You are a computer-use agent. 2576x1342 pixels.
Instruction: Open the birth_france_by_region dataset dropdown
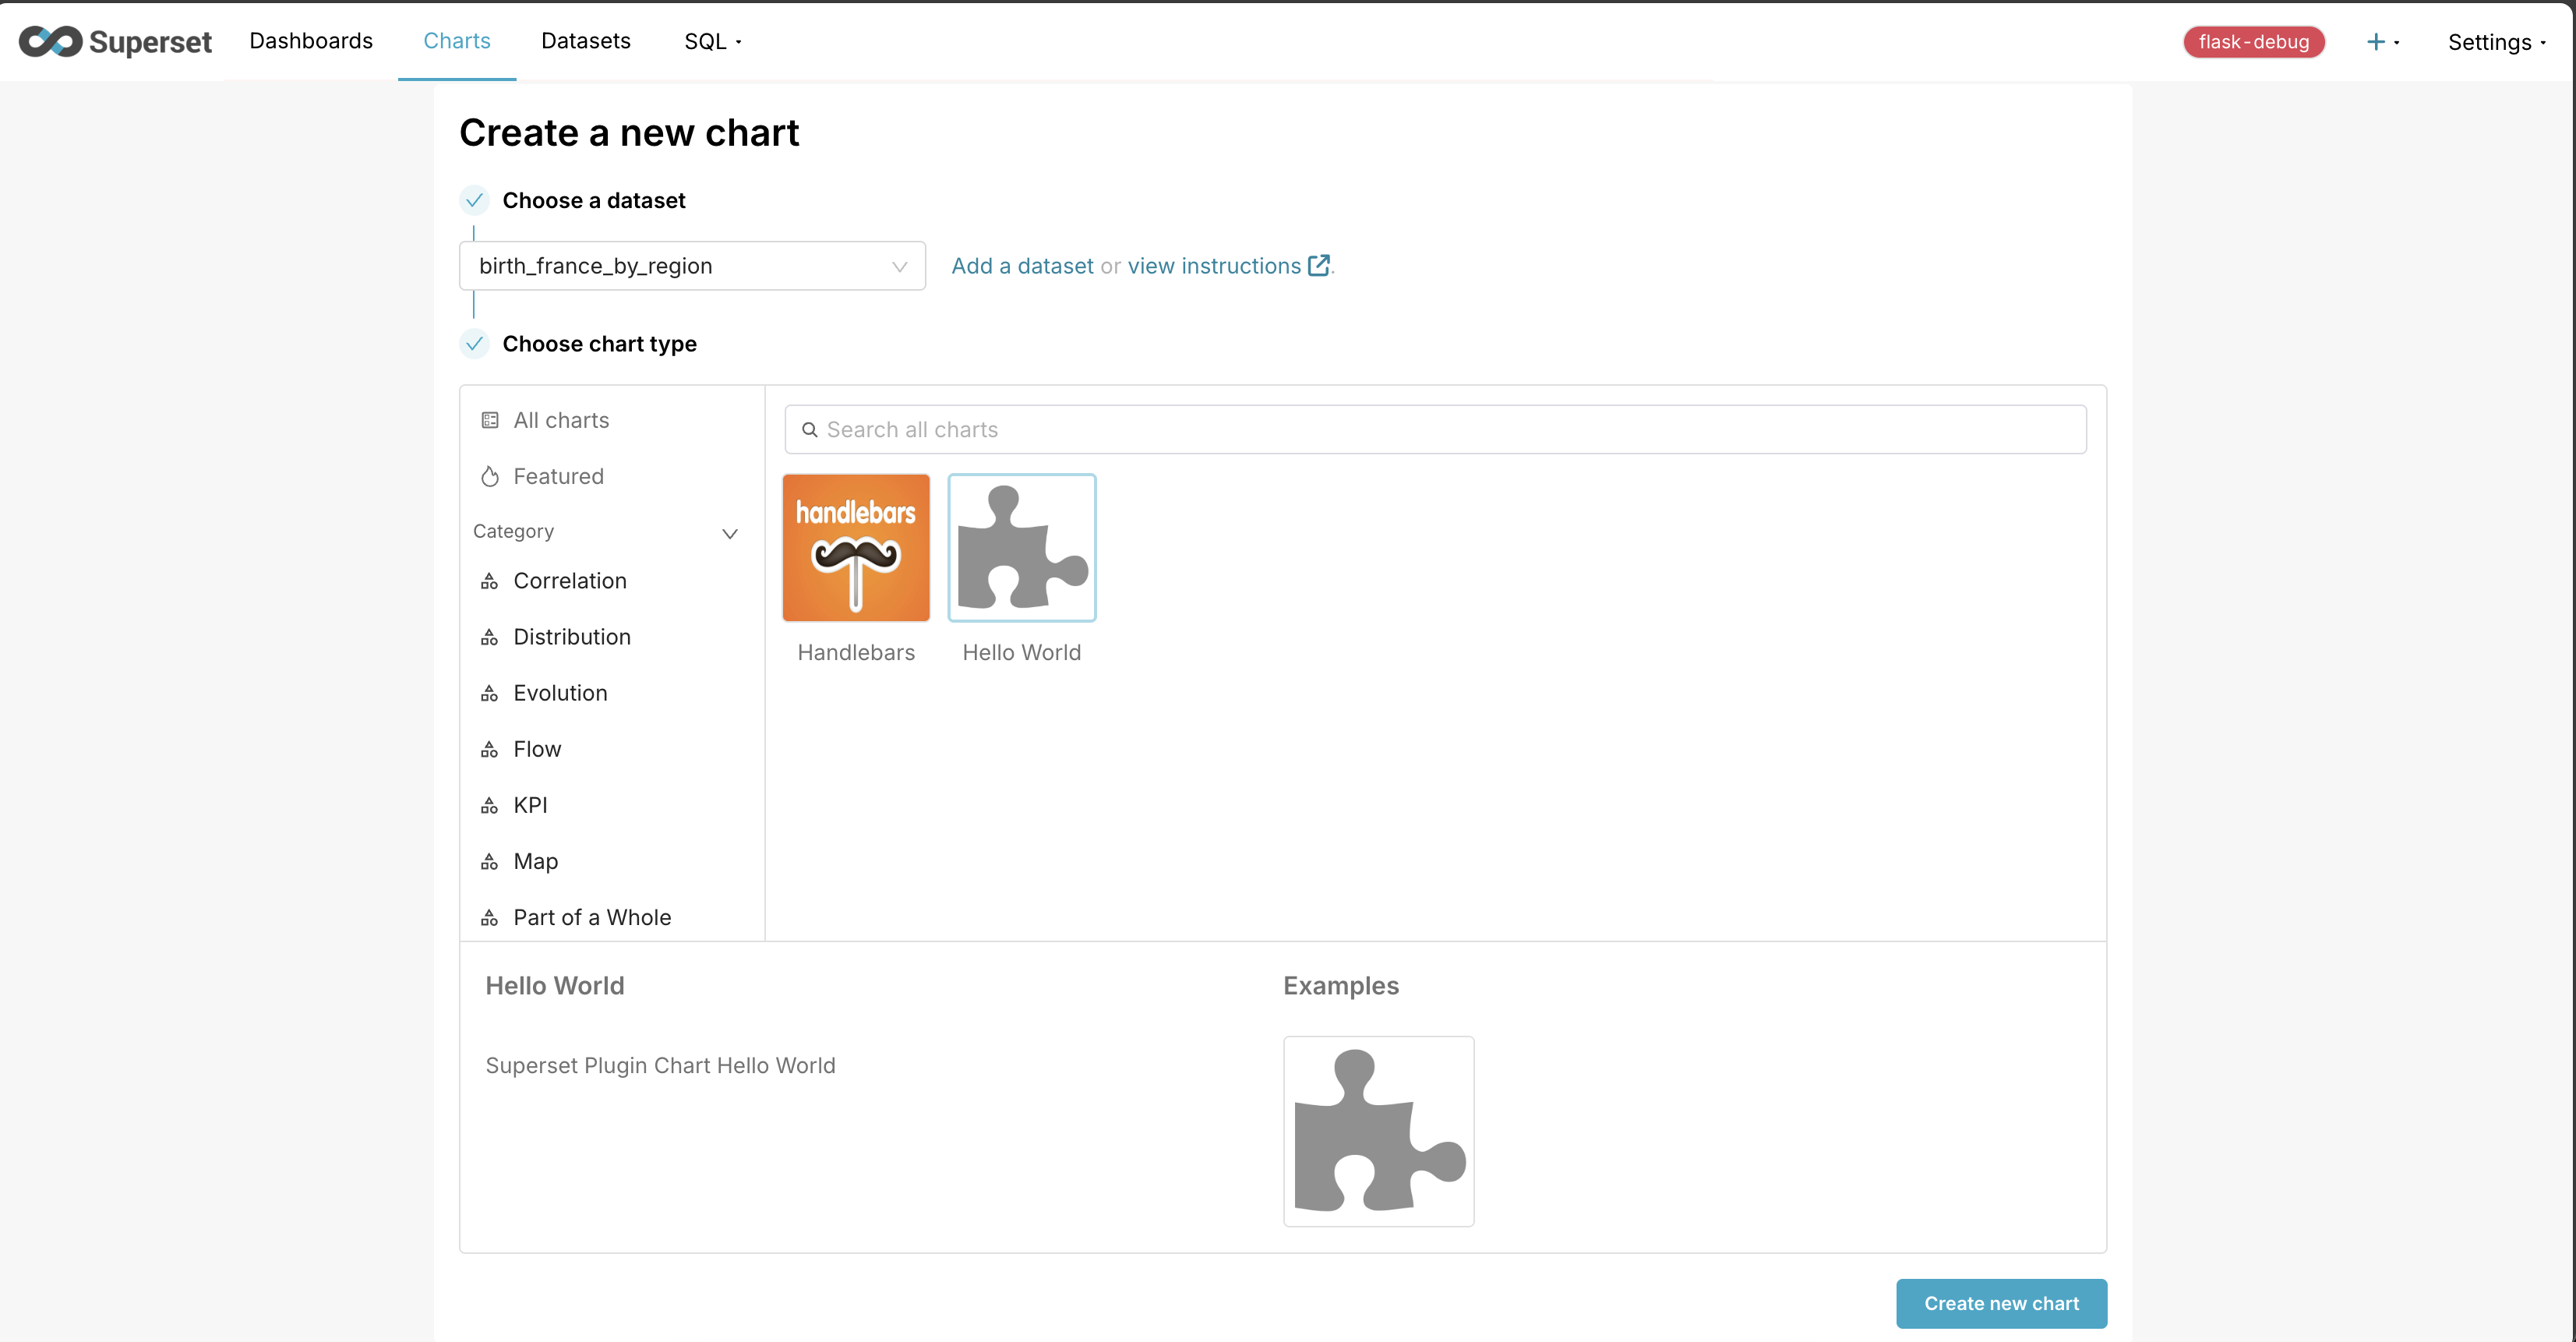pos(692,266)
